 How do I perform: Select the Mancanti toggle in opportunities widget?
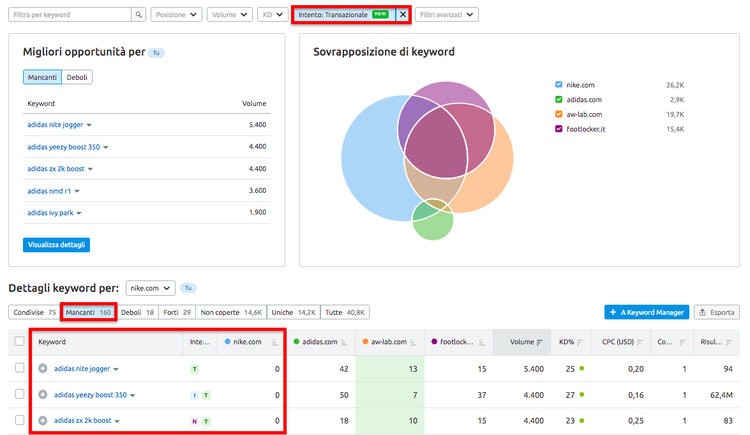(42, 77)
